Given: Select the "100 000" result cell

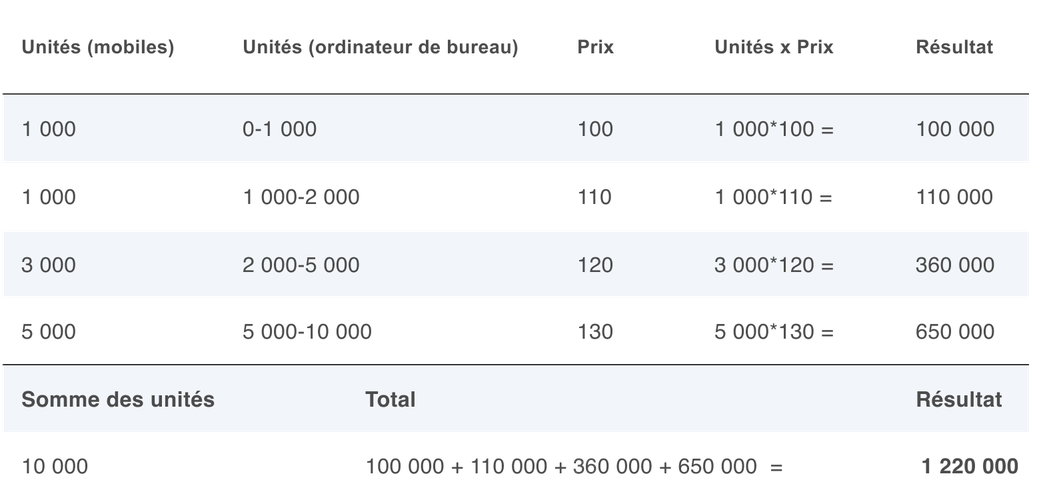Looking at the screenshot, I should click(x=955, y=129).
